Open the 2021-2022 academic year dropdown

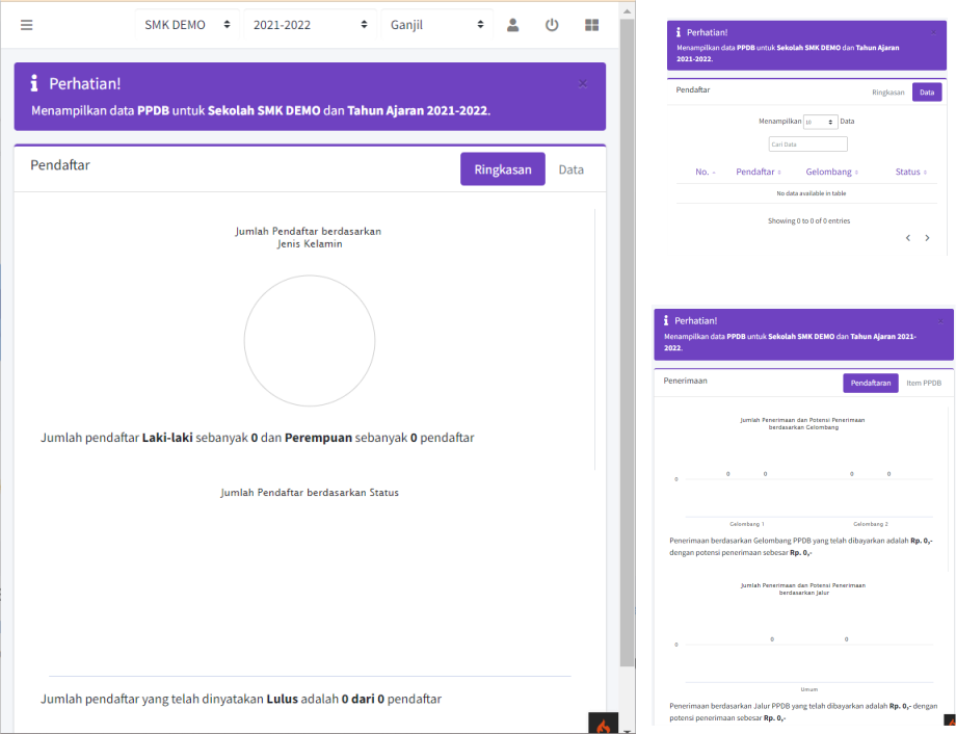310,25
